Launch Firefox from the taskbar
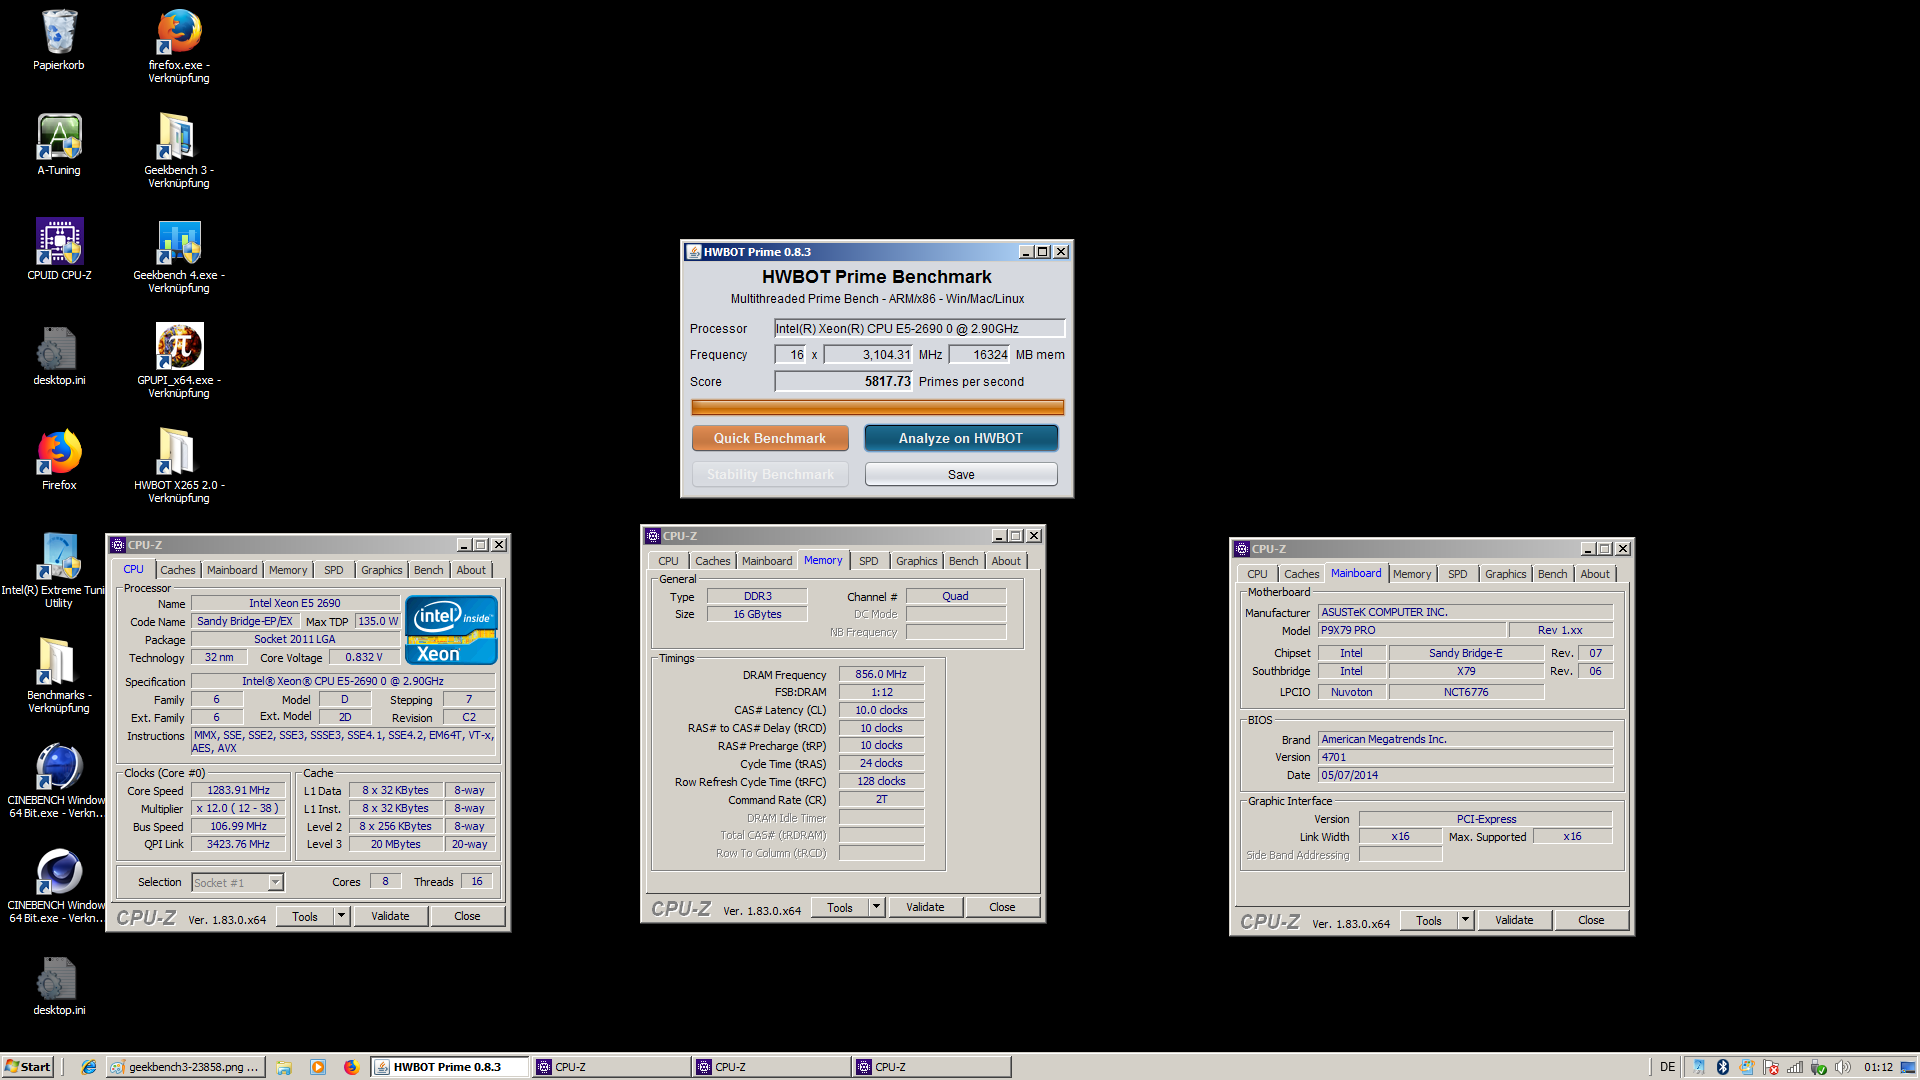 [351, 1067]
